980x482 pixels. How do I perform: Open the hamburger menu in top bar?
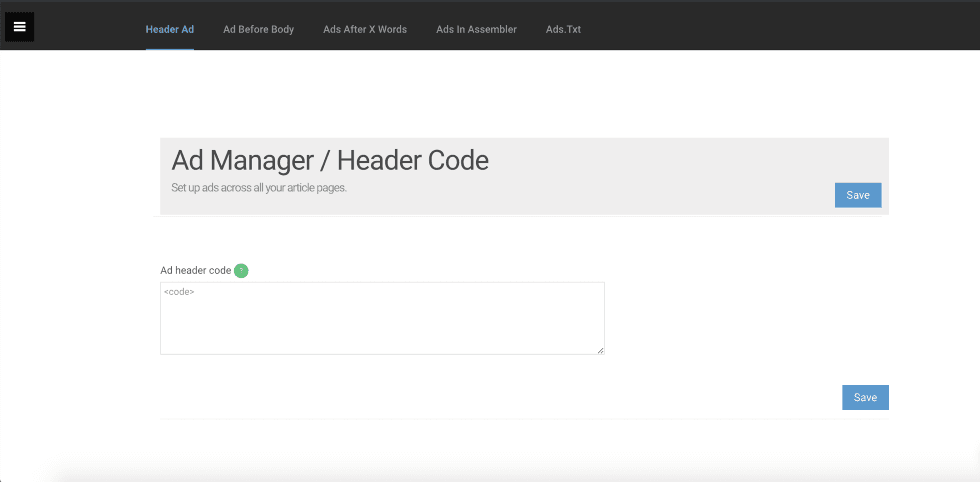19,27
